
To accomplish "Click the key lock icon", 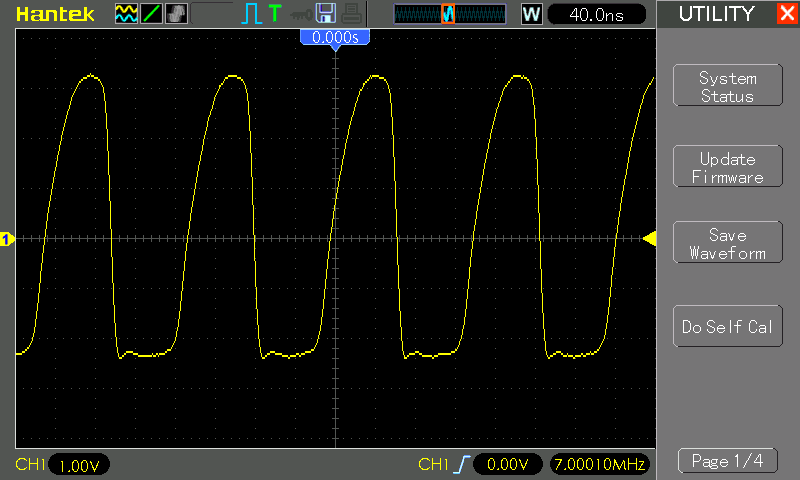I will pyautogui.click(x=301, y=15).
